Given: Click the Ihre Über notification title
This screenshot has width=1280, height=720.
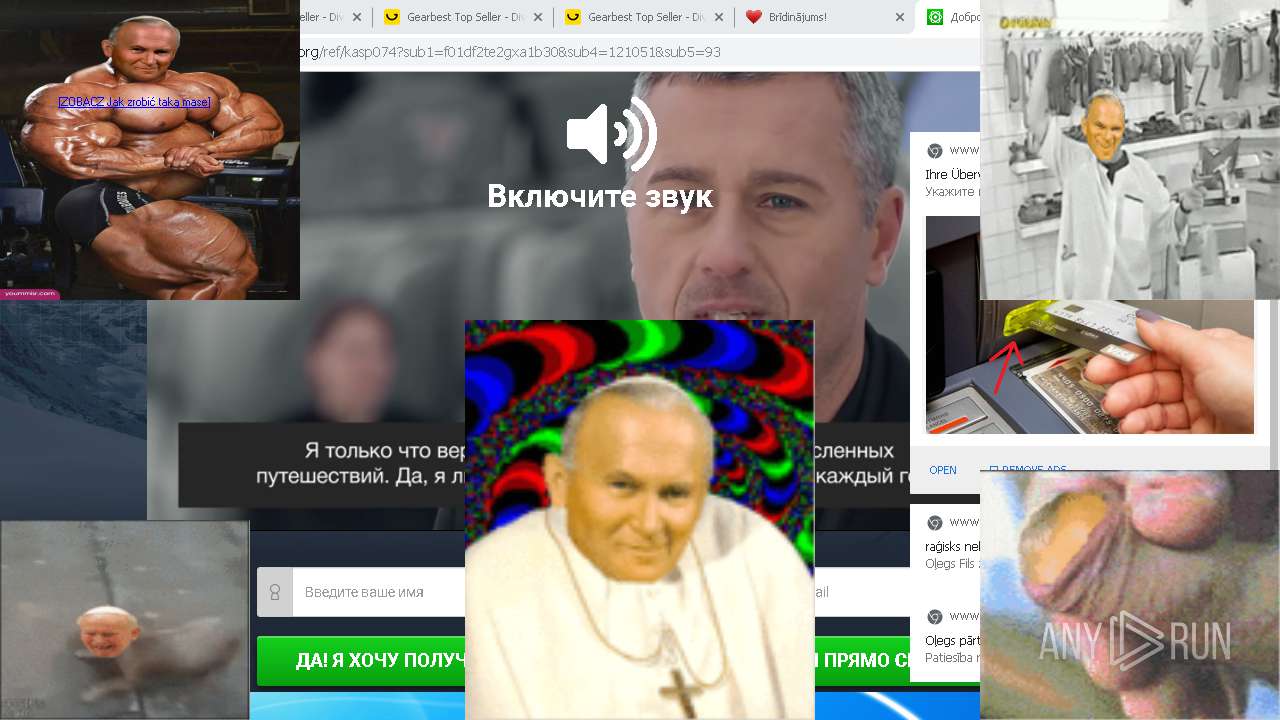Looking at the screenshot, I should [x=952, y=174].
